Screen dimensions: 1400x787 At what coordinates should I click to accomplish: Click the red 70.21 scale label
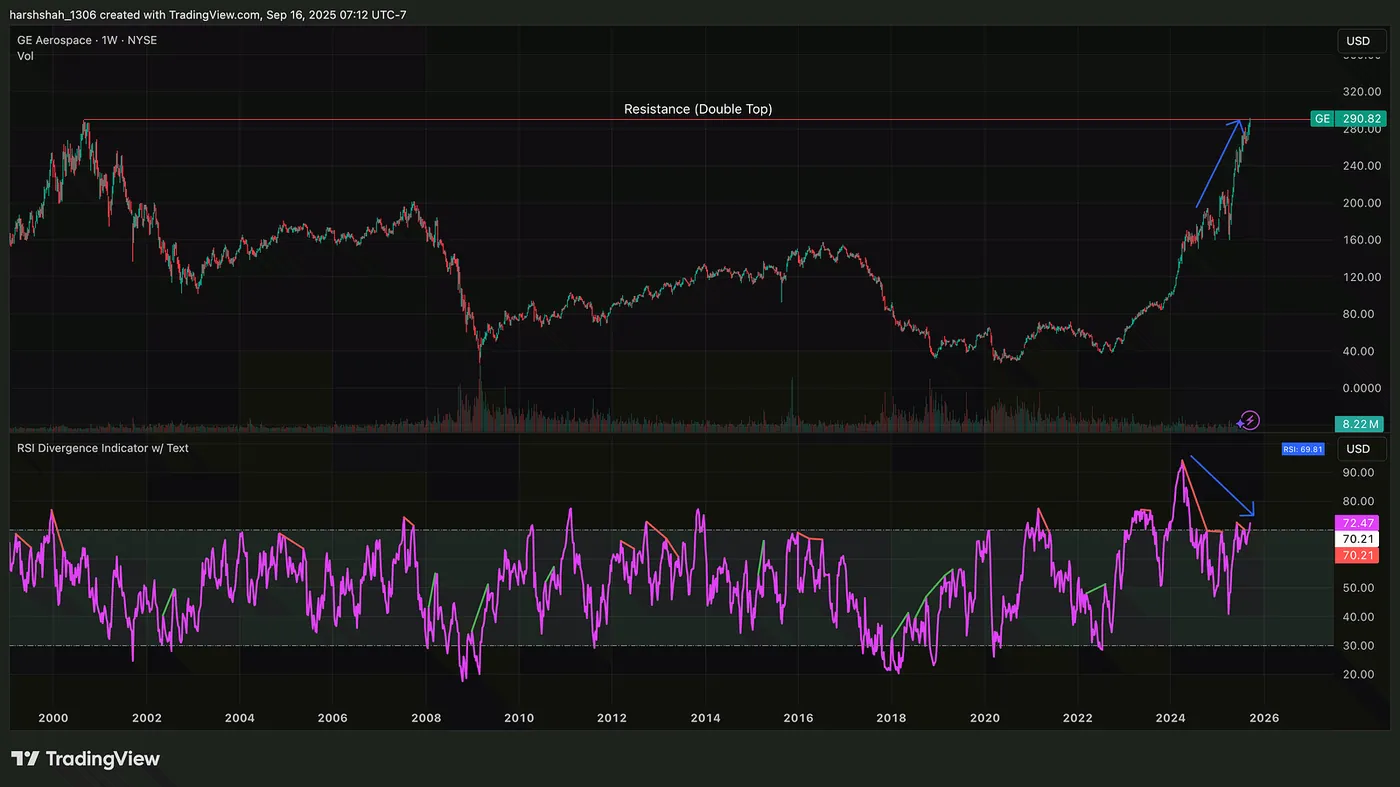(x=1358, y=555)
